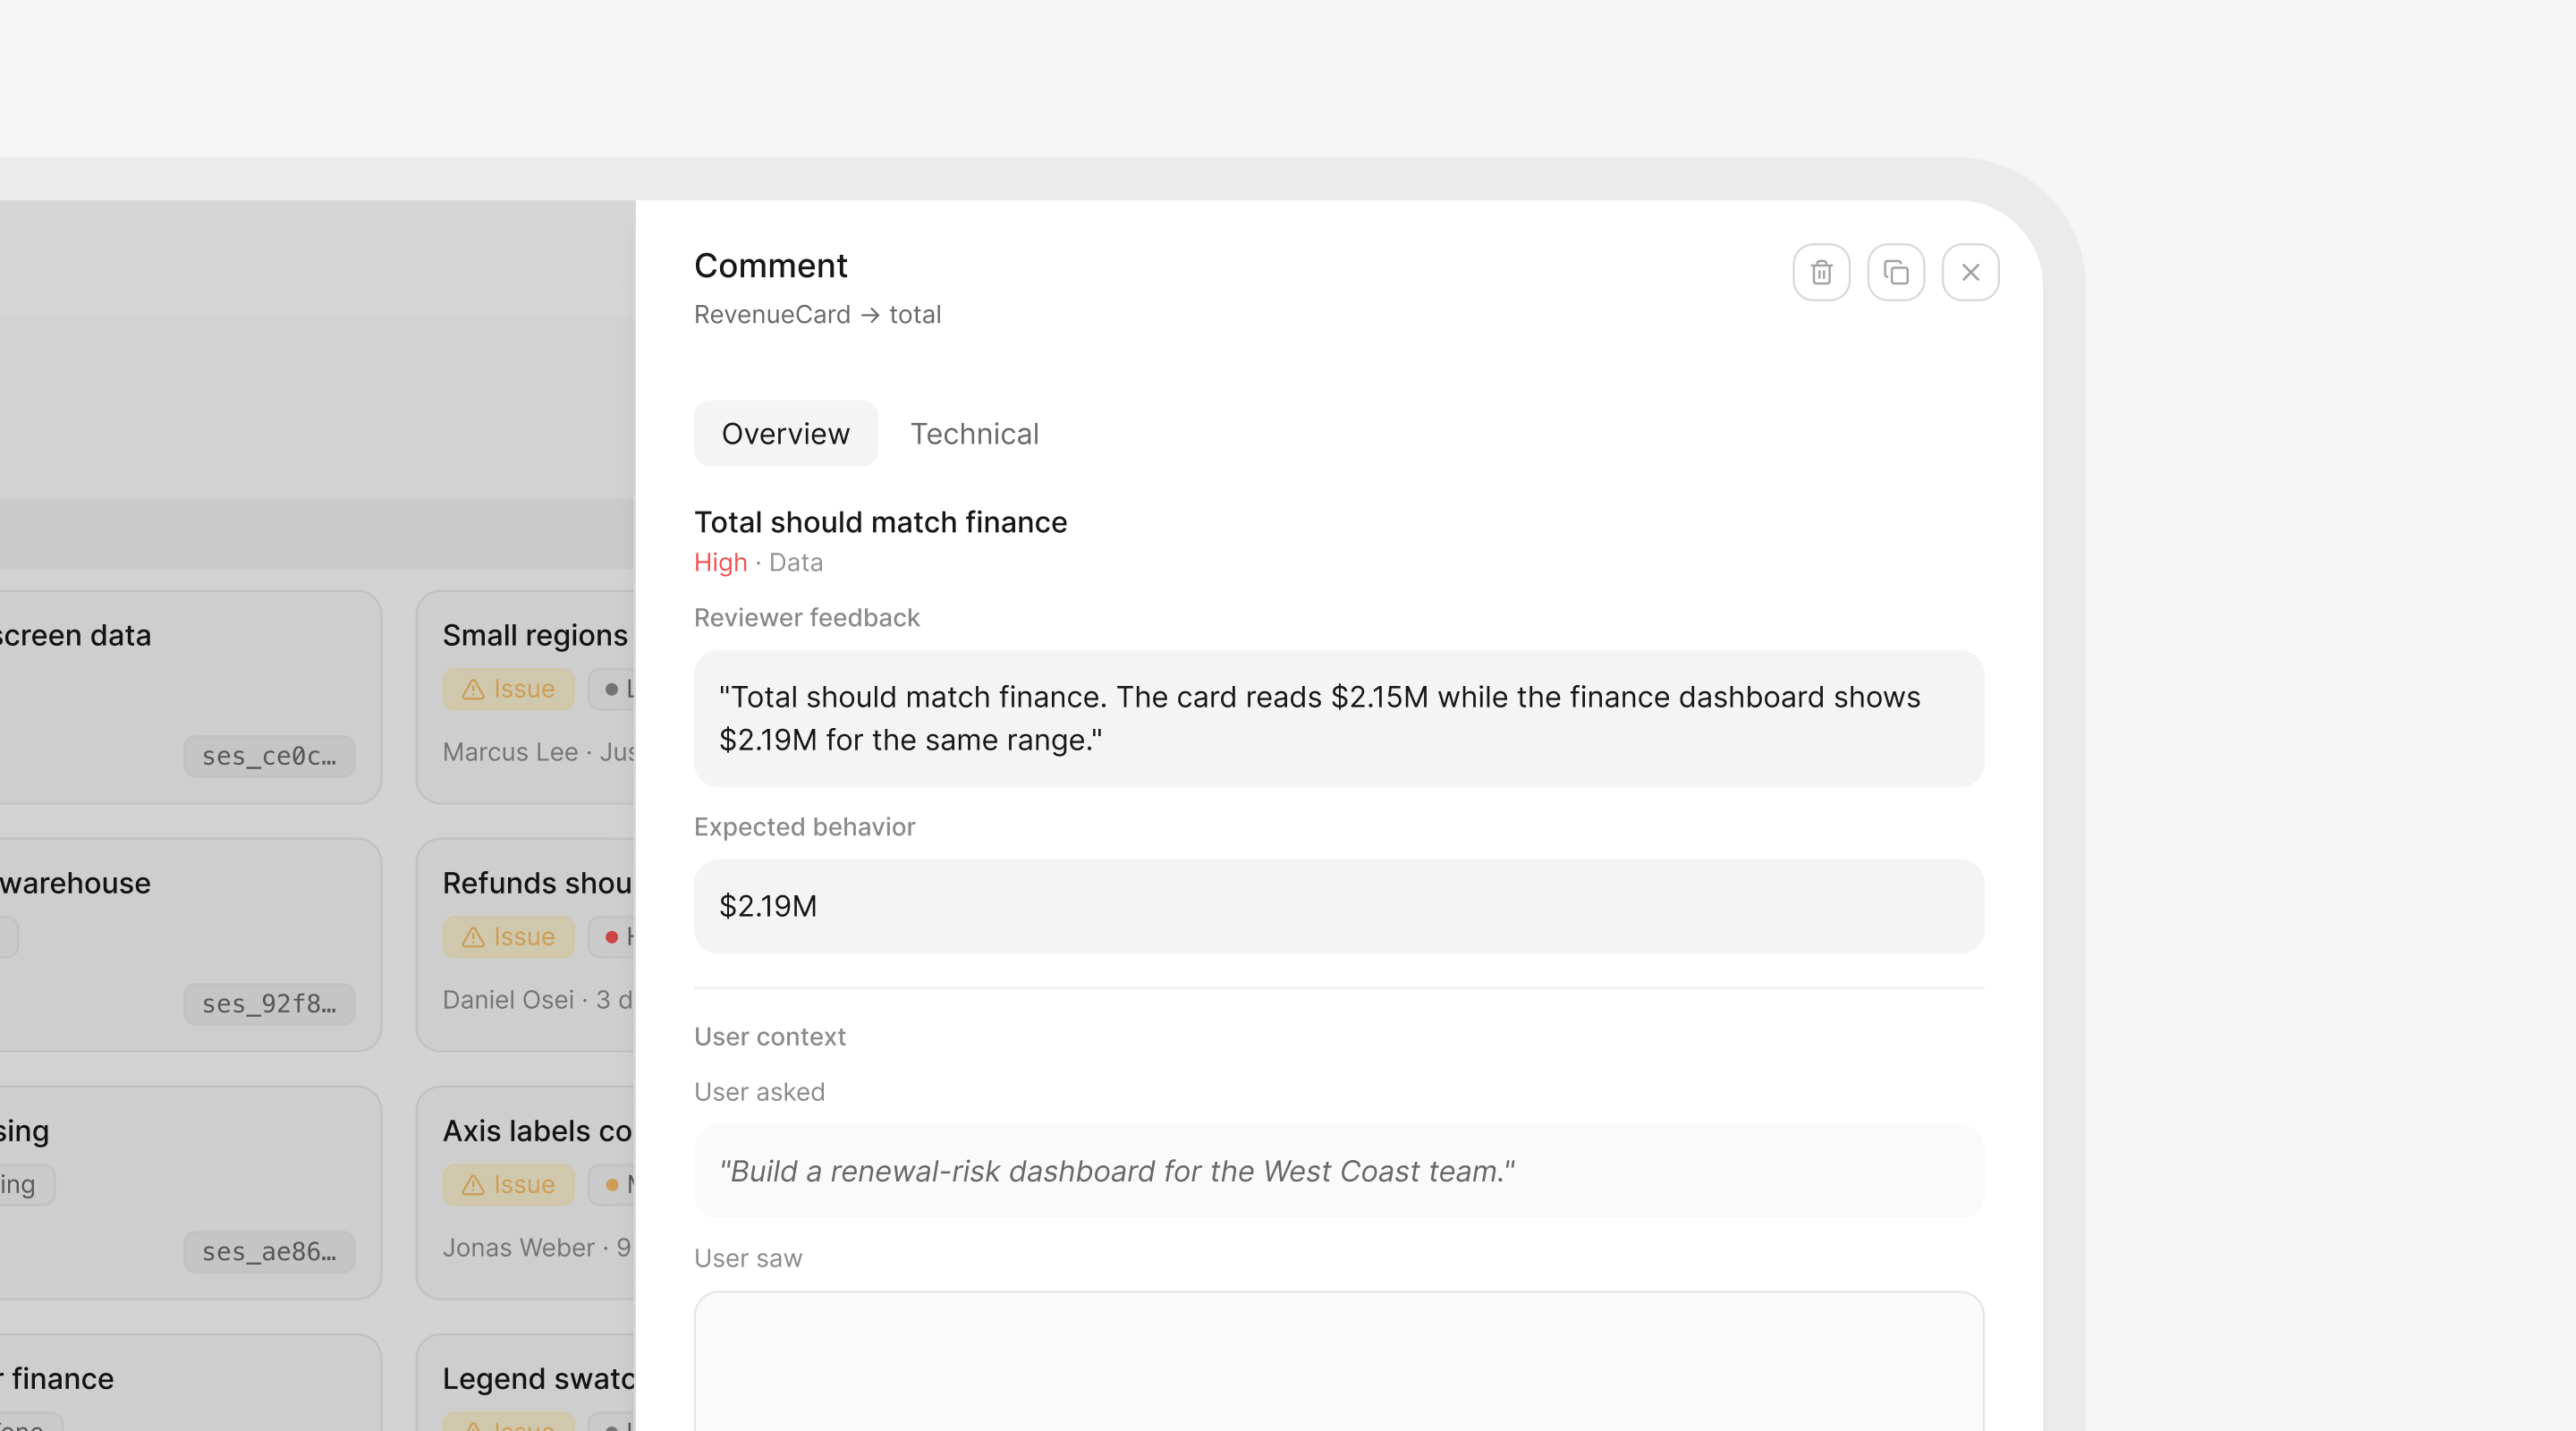Switch to the Overview tab

pos(786,433)
